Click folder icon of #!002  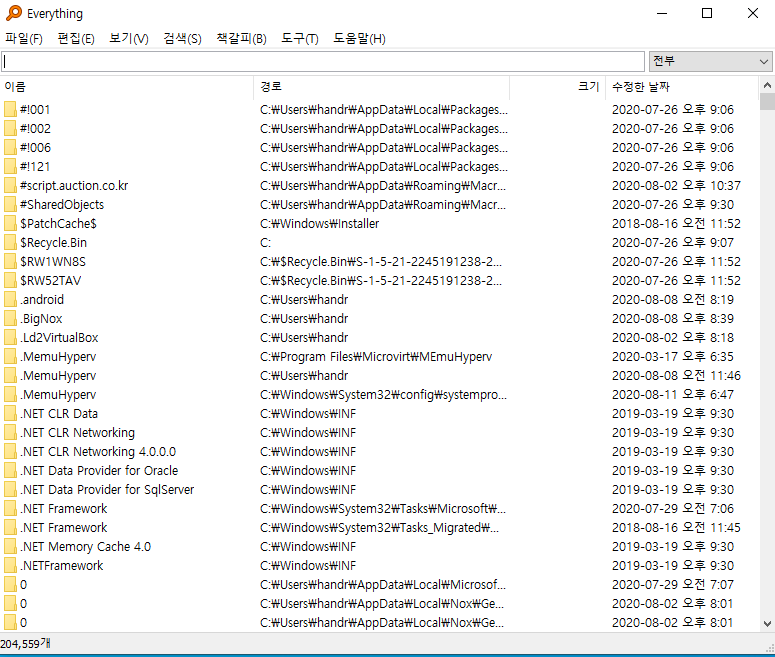coord(10,129)
